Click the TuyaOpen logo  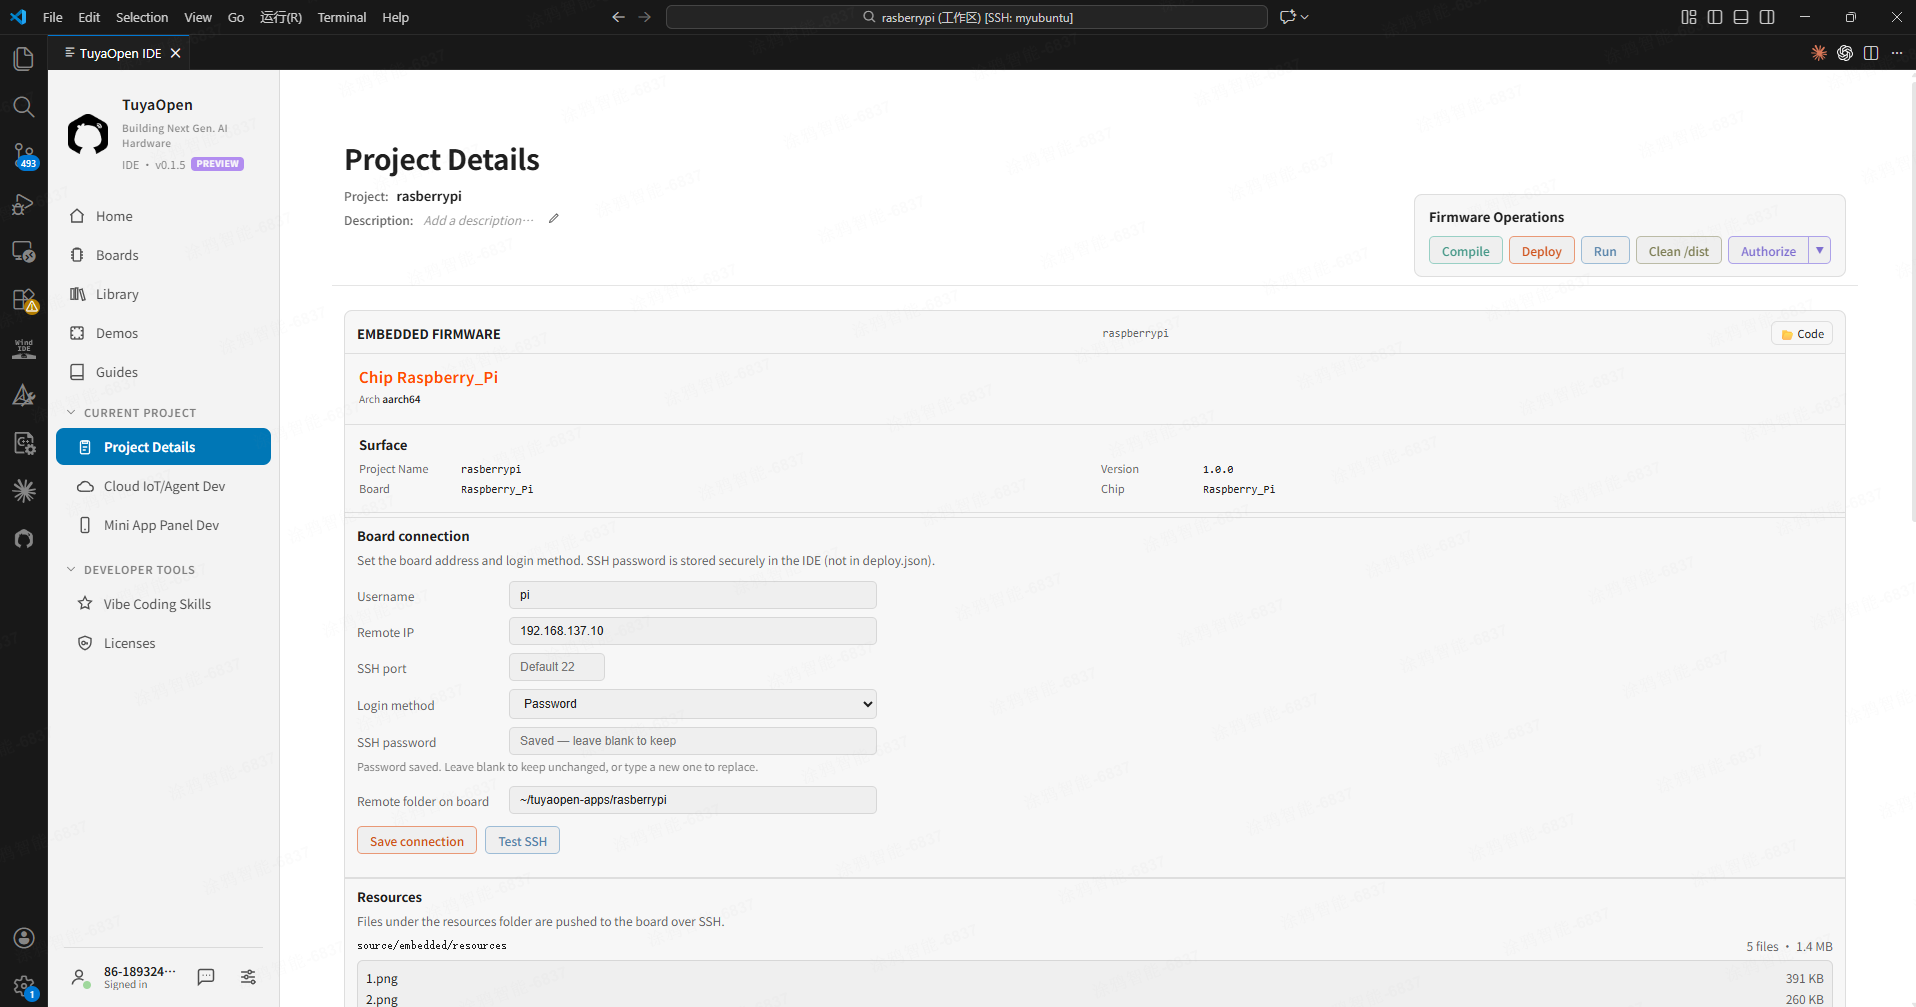(88, 134)
